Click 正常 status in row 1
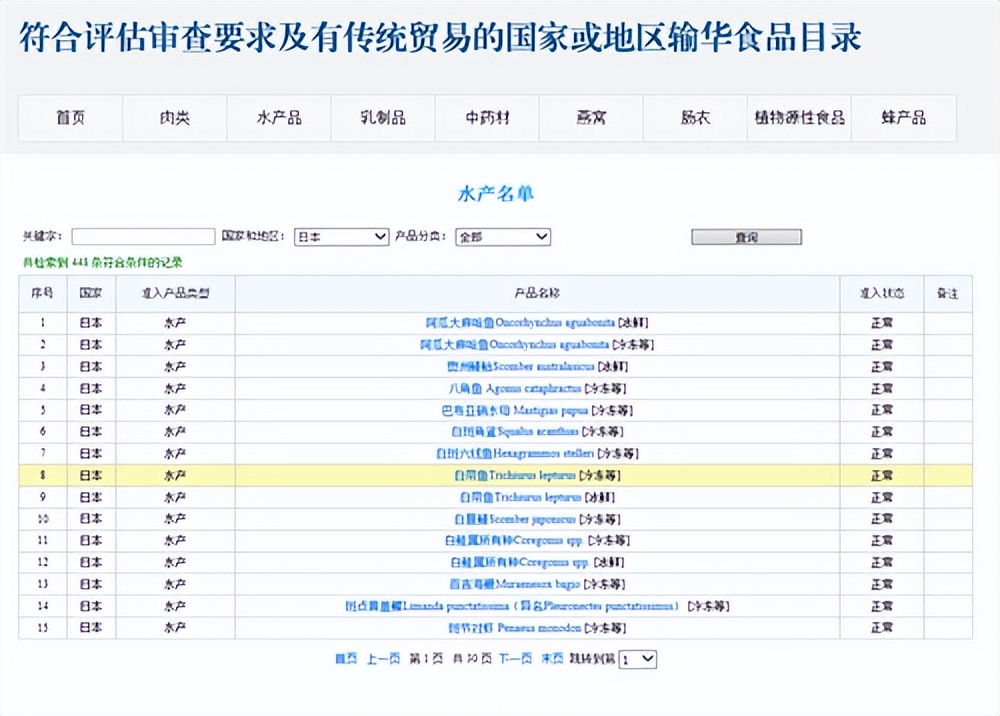 point(882,323)
